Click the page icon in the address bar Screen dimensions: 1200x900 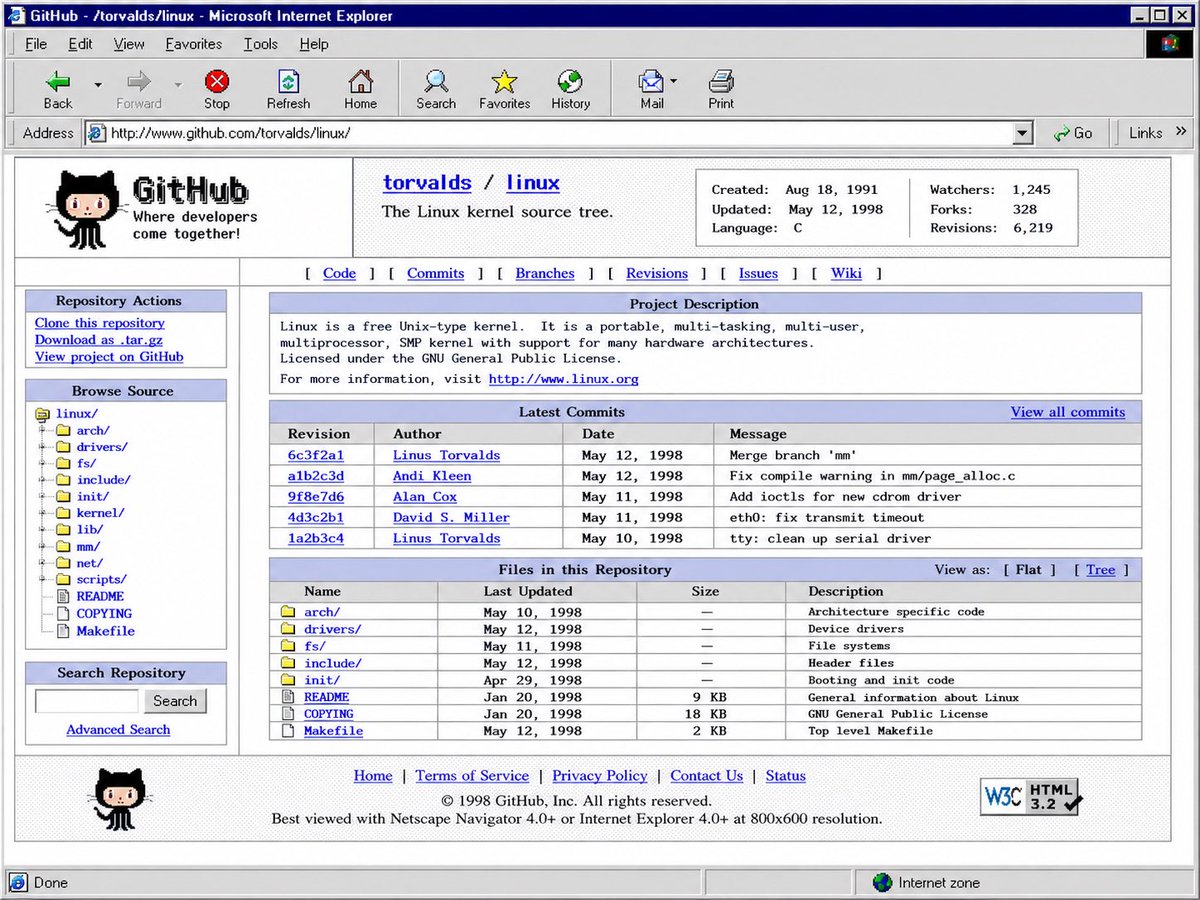click(96, 133)
